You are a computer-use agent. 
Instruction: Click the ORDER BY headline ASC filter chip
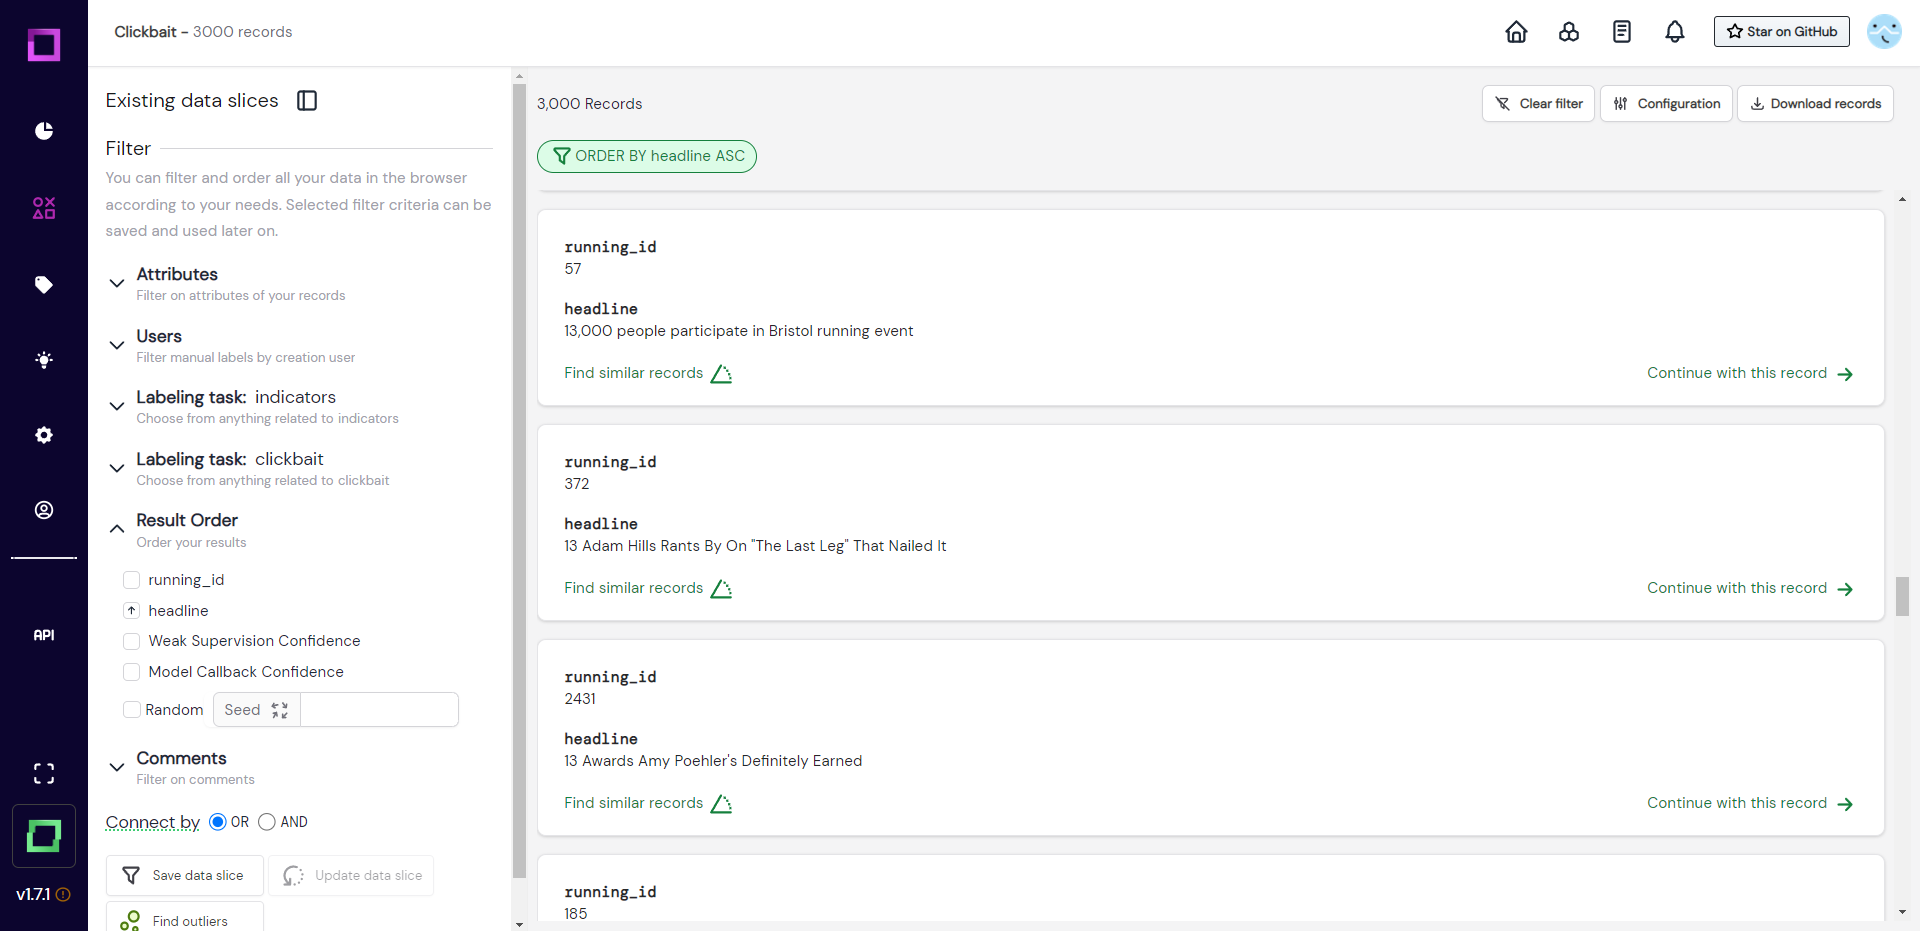[647, 156]
